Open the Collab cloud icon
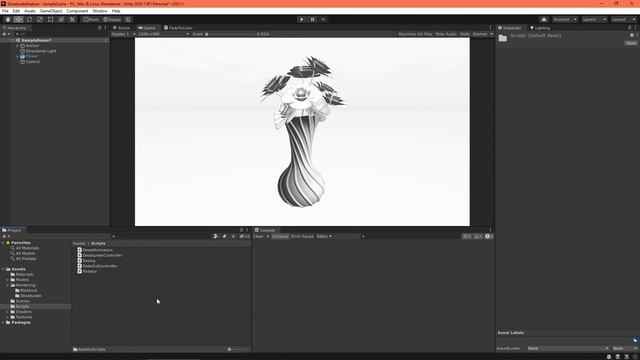Image resolution: width=640 pixels, height=360 pixels. (544, 19)
